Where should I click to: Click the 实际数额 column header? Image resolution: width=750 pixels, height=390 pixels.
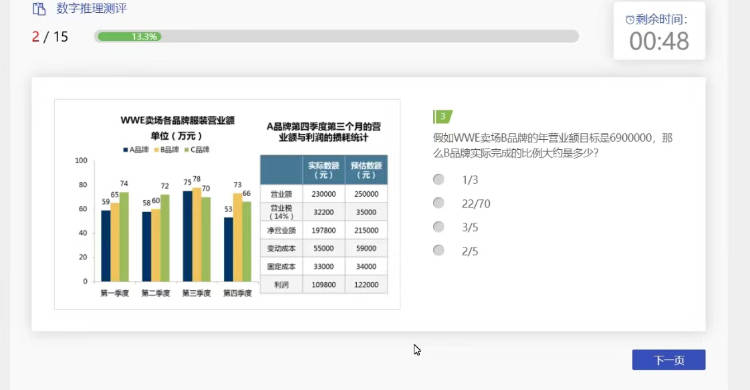pos(323,170)
